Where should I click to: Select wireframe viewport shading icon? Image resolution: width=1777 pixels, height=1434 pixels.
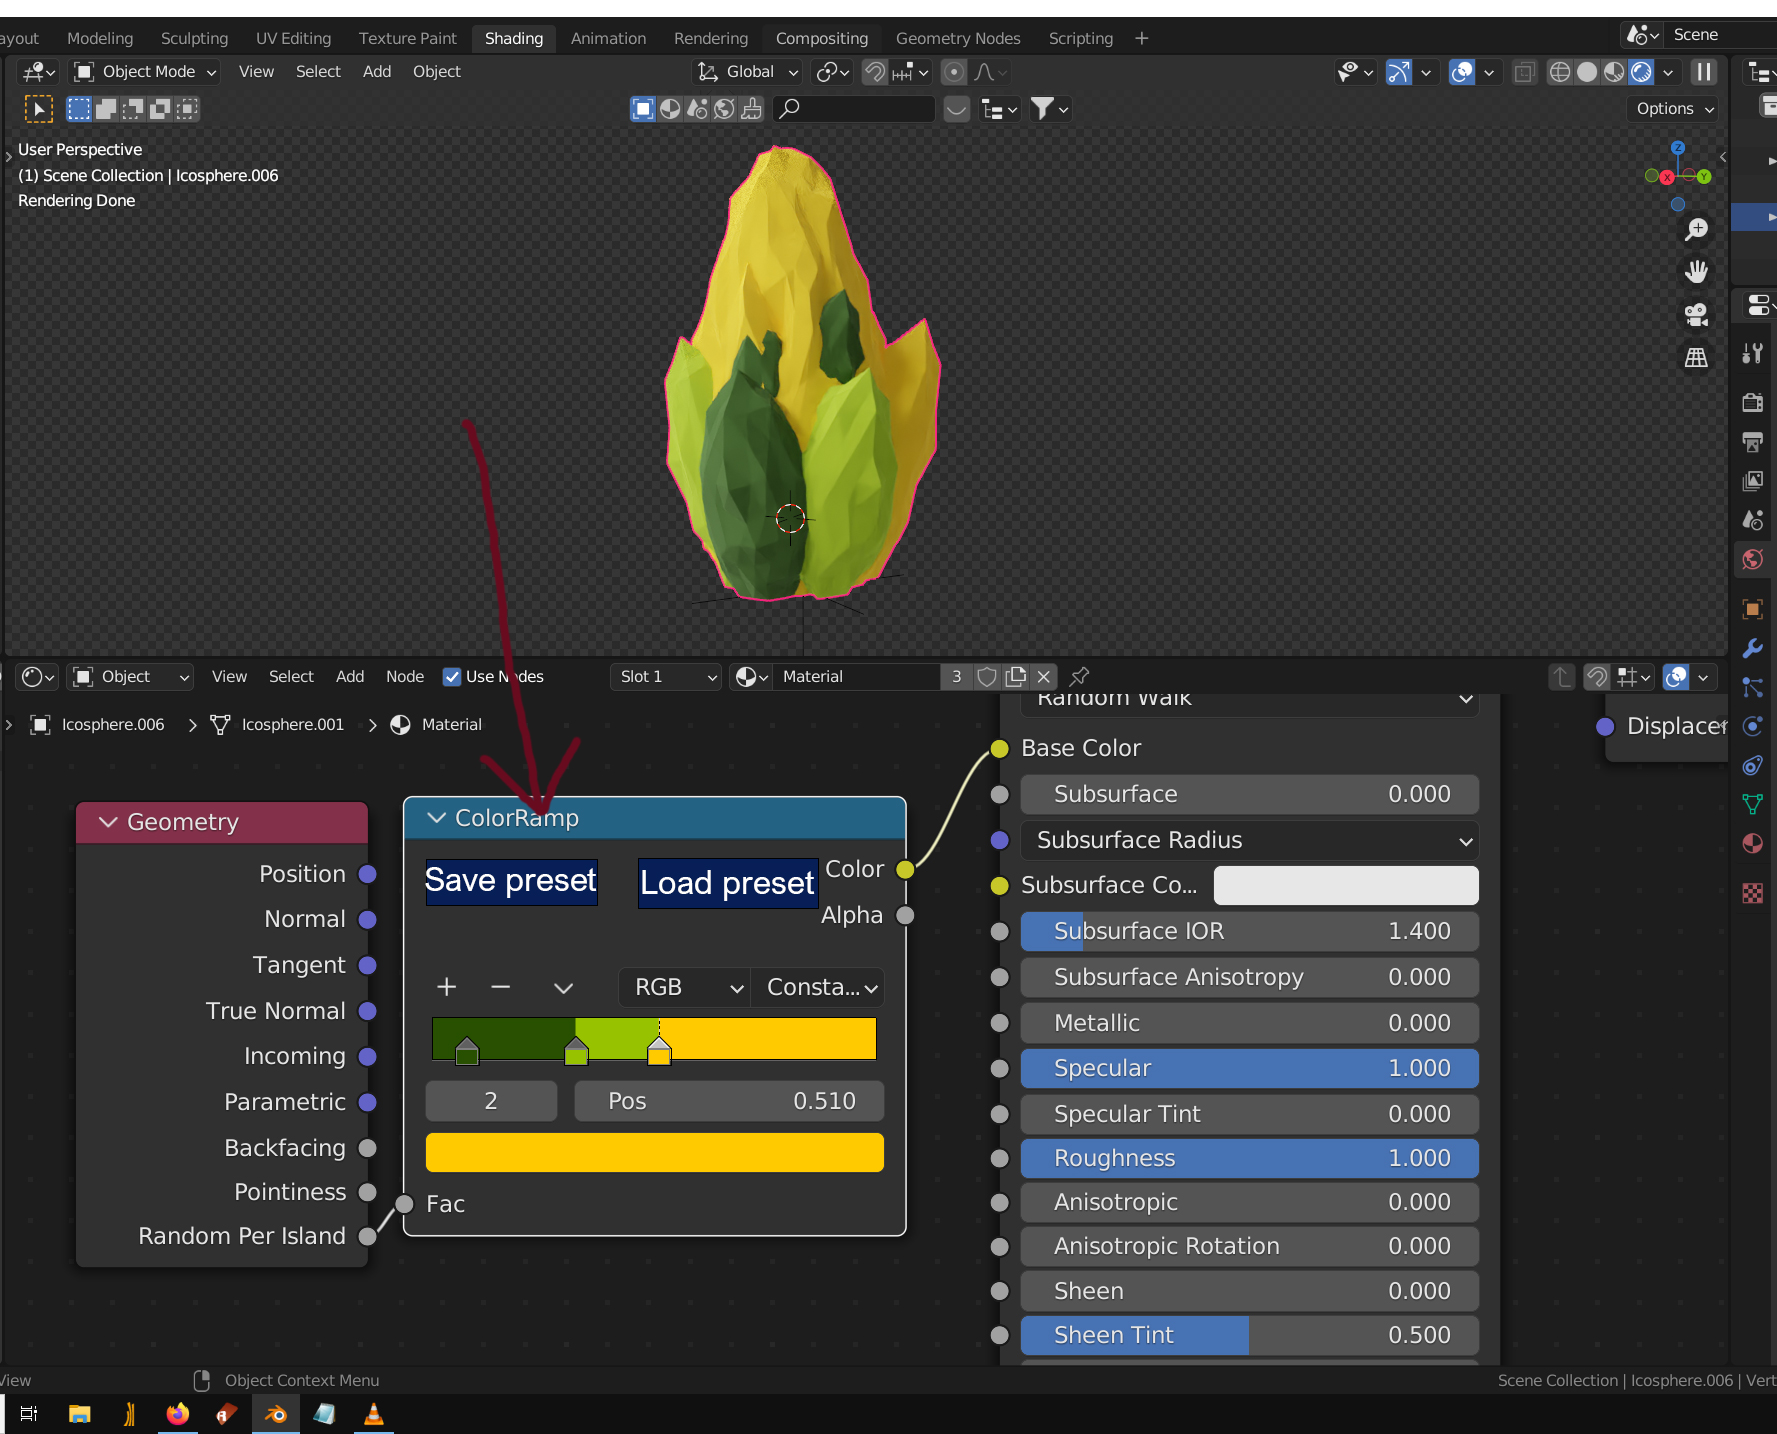pyautogui.click(x=1559, y=72)
